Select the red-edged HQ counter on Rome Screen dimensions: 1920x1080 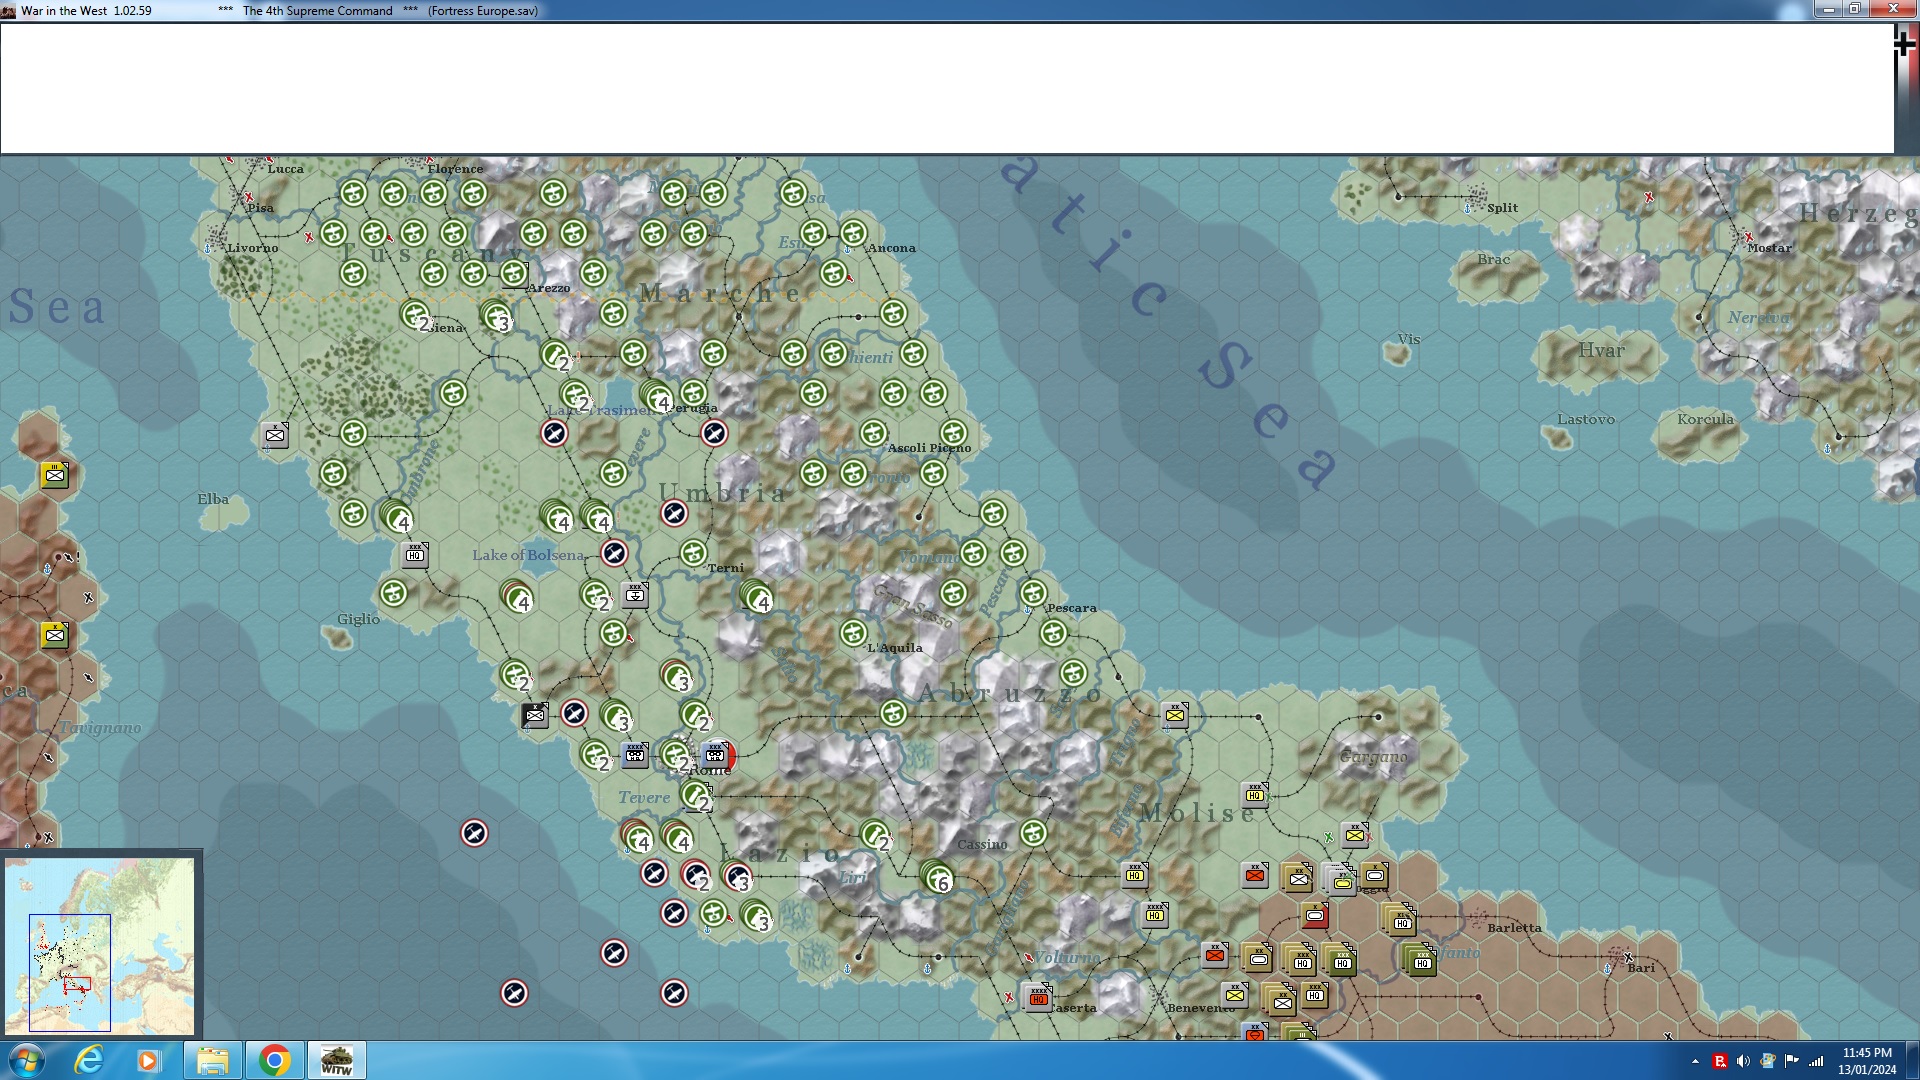click(x=716, y=755)
